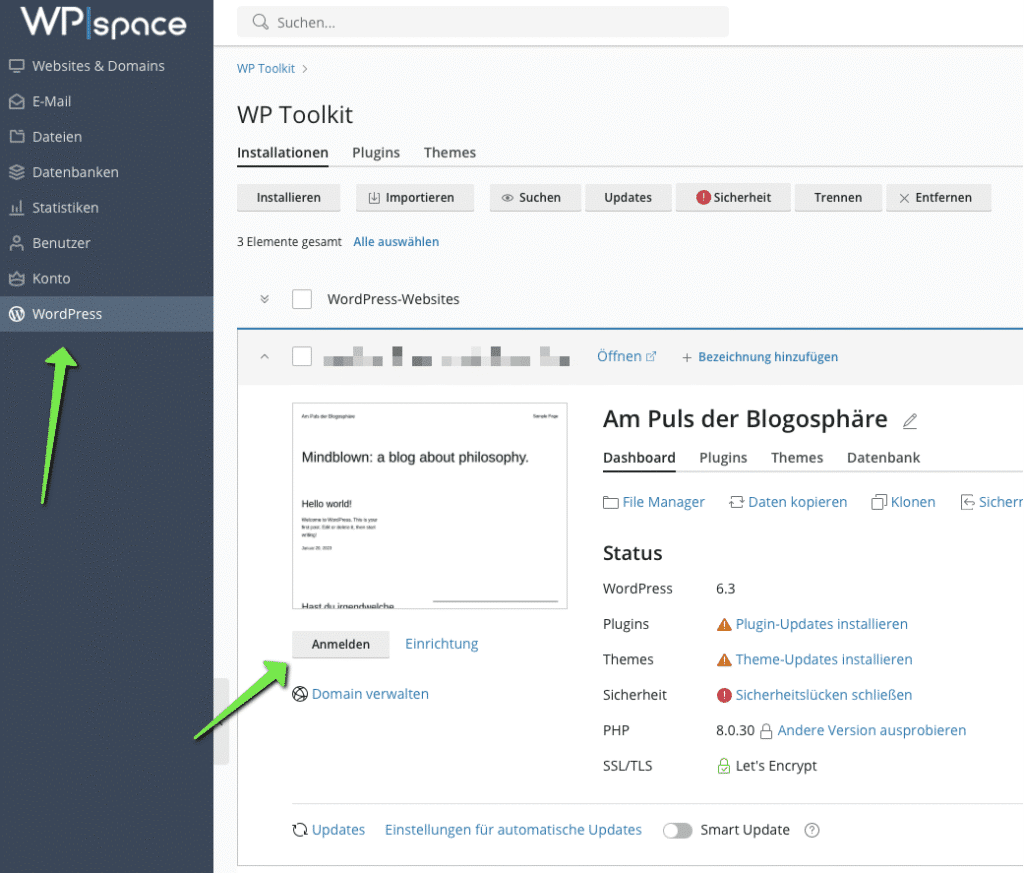The height and width of the screenshot is (873, 1024).
Task: Select WordPress in the sidebar
Action: tap(106, 314)
